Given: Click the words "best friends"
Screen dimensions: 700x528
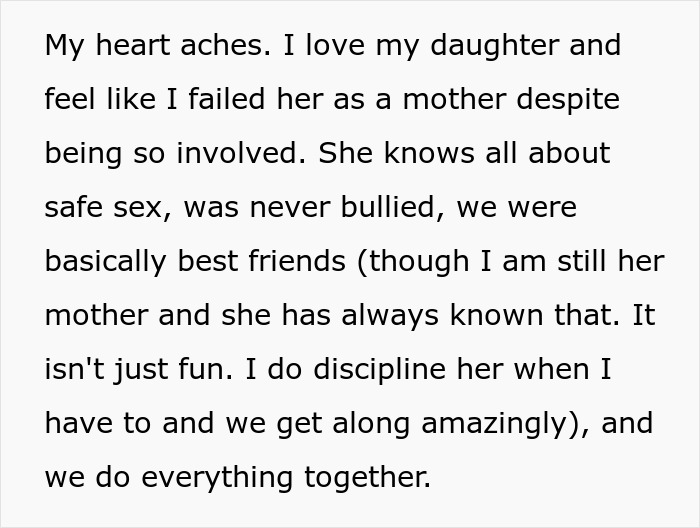Looking at the screenshot, I should tap(262, 262).
